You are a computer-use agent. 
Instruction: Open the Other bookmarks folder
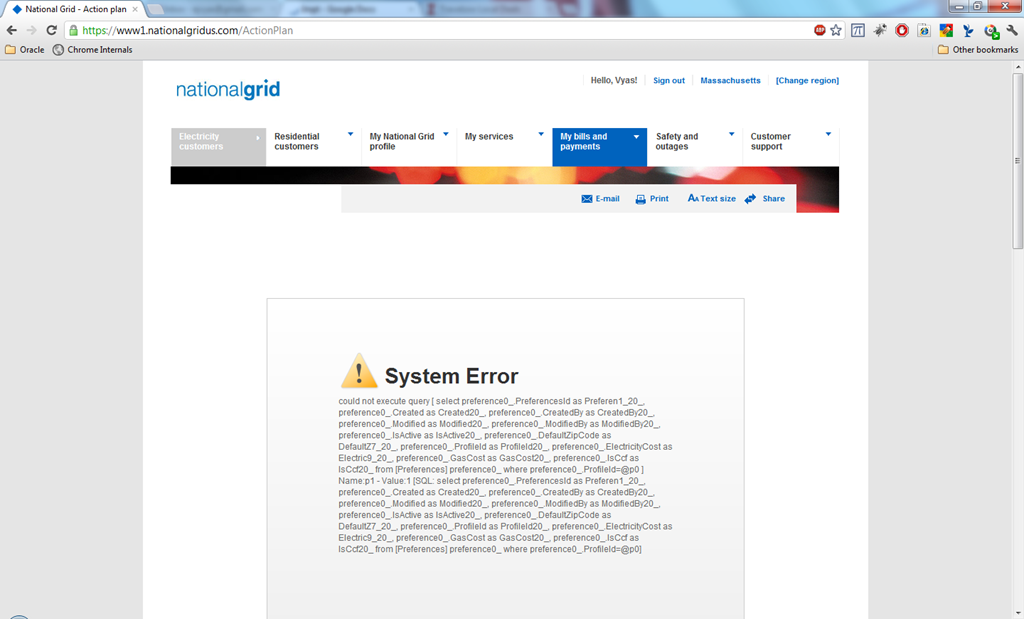(978, 50)
